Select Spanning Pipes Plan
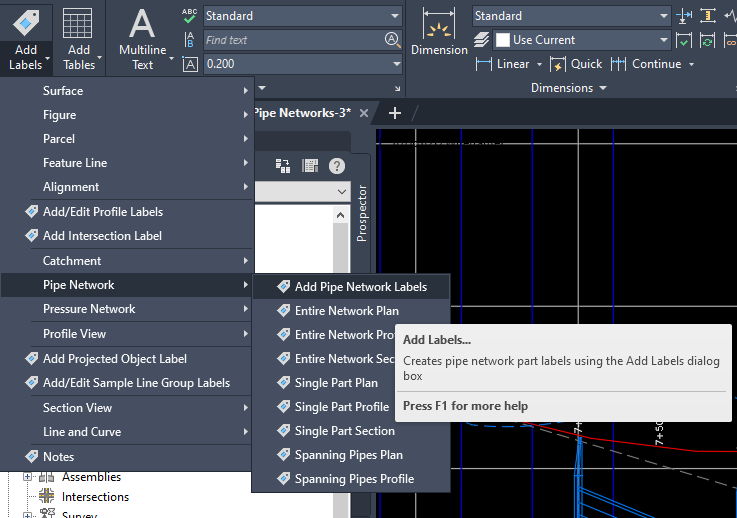737x518 pixels. point(351,455)
